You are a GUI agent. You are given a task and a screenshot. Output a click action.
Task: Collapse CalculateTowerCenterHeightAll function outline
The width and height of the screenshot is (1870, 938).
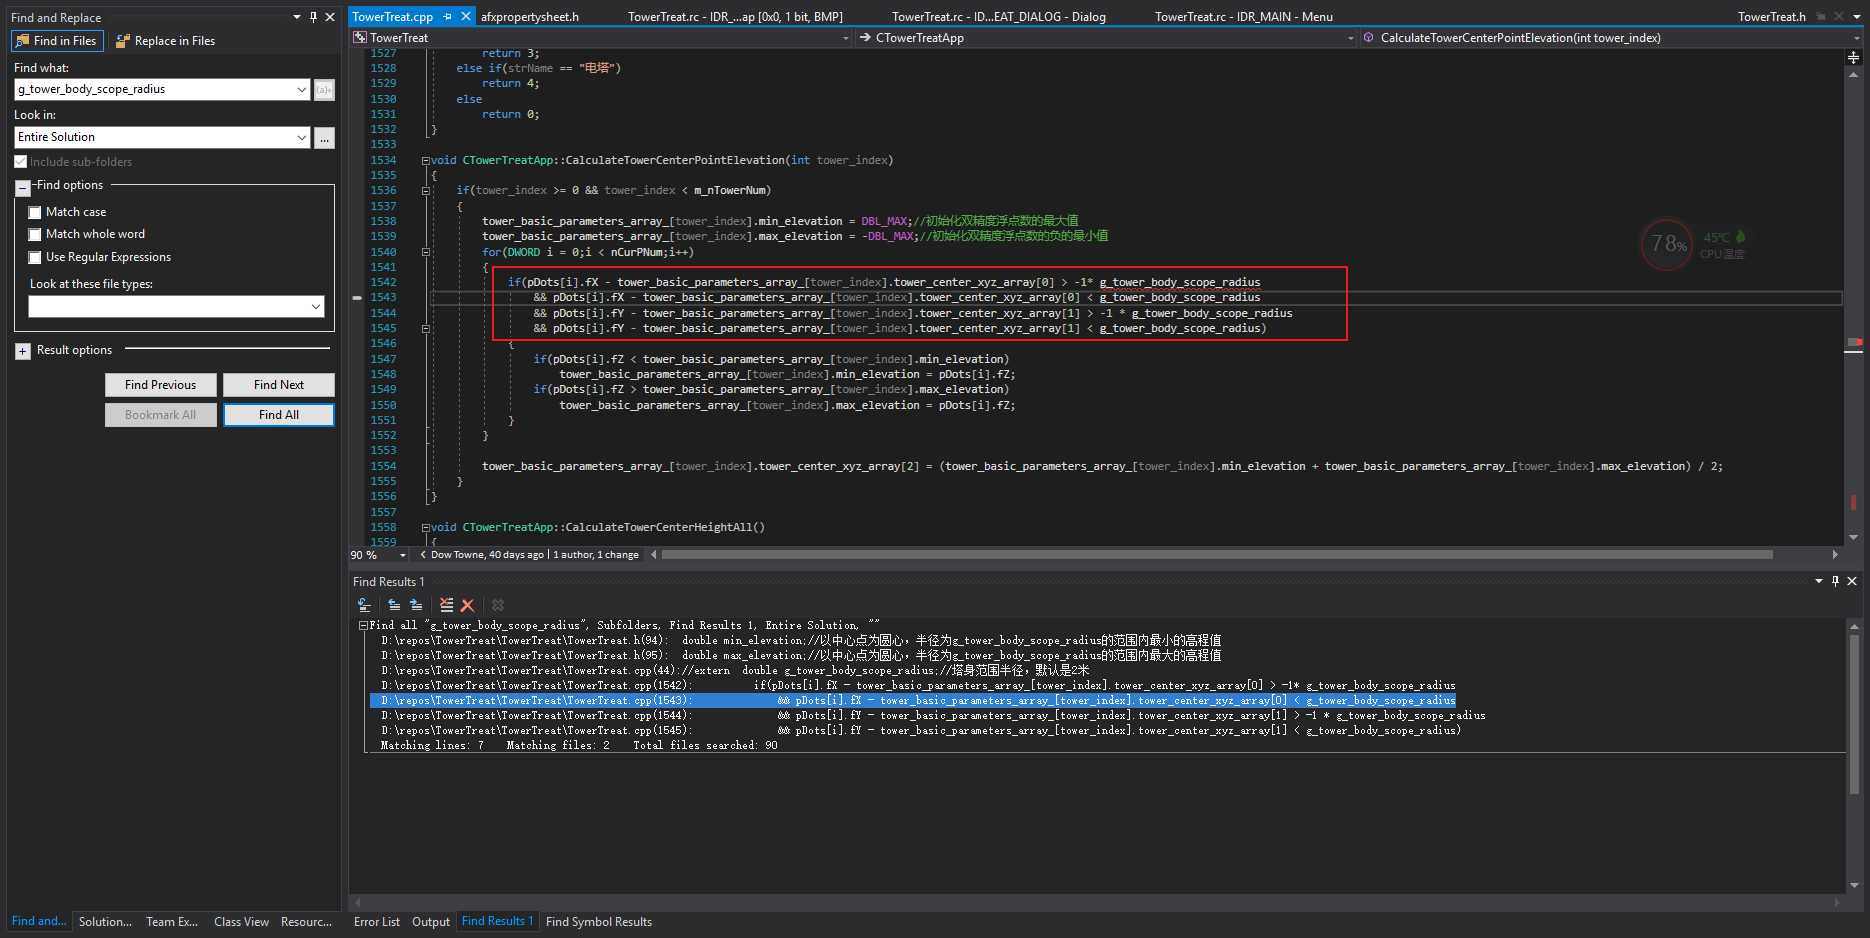[425, 527]
